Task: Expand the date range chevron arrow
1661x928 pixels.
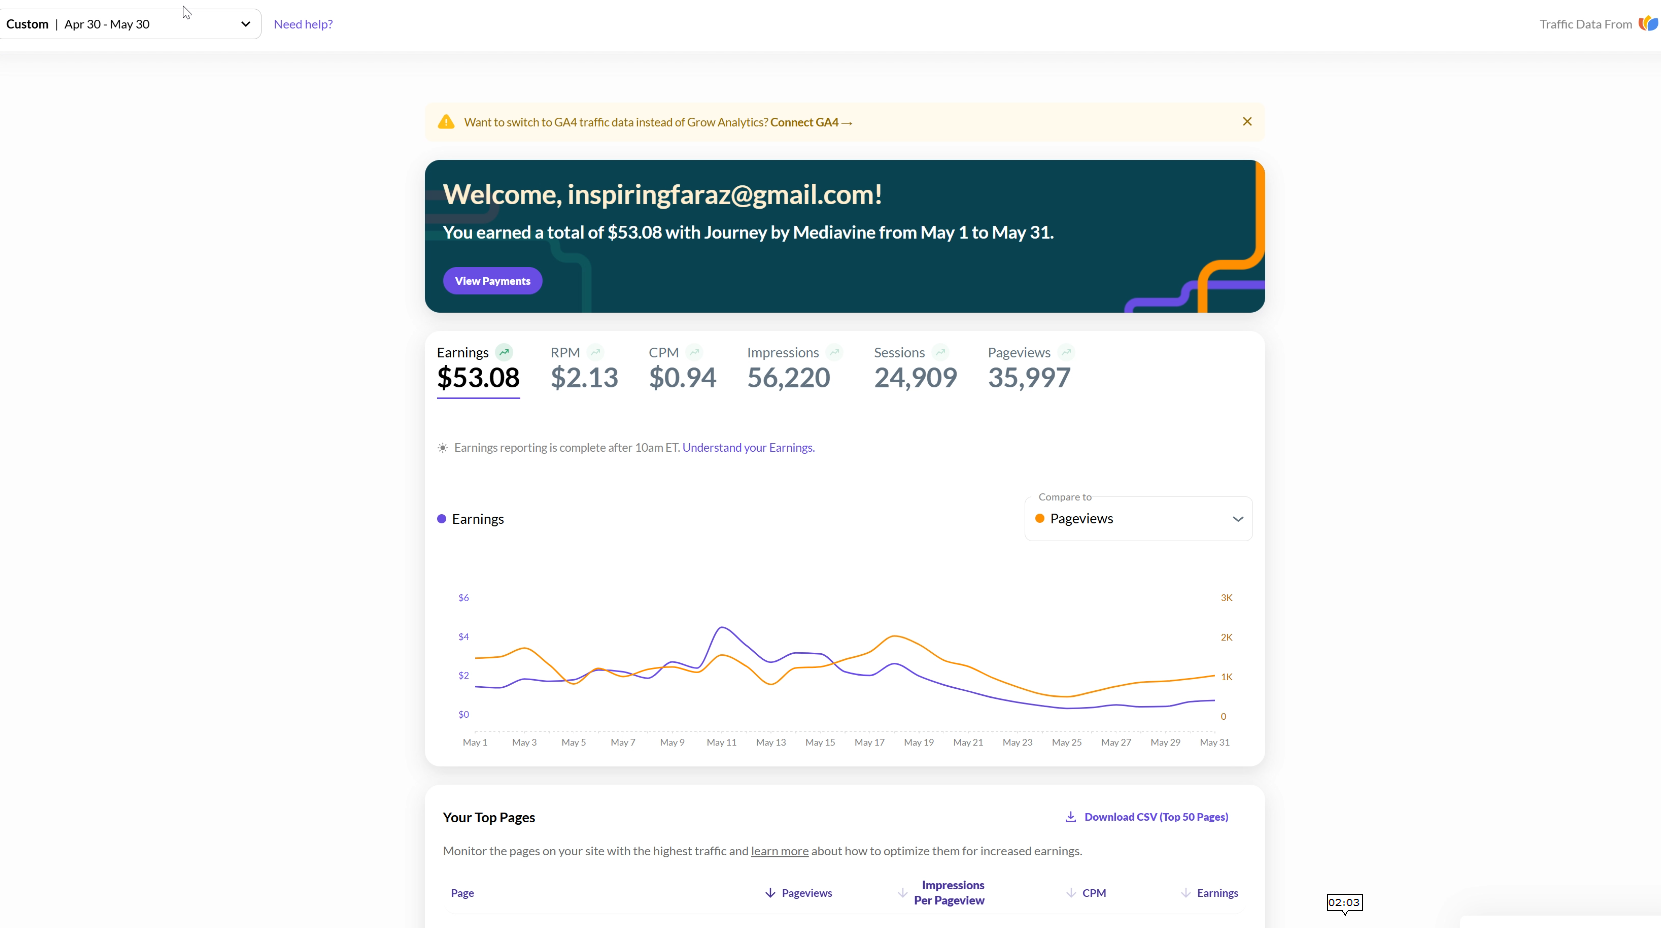Action: [x=245, y=24]
